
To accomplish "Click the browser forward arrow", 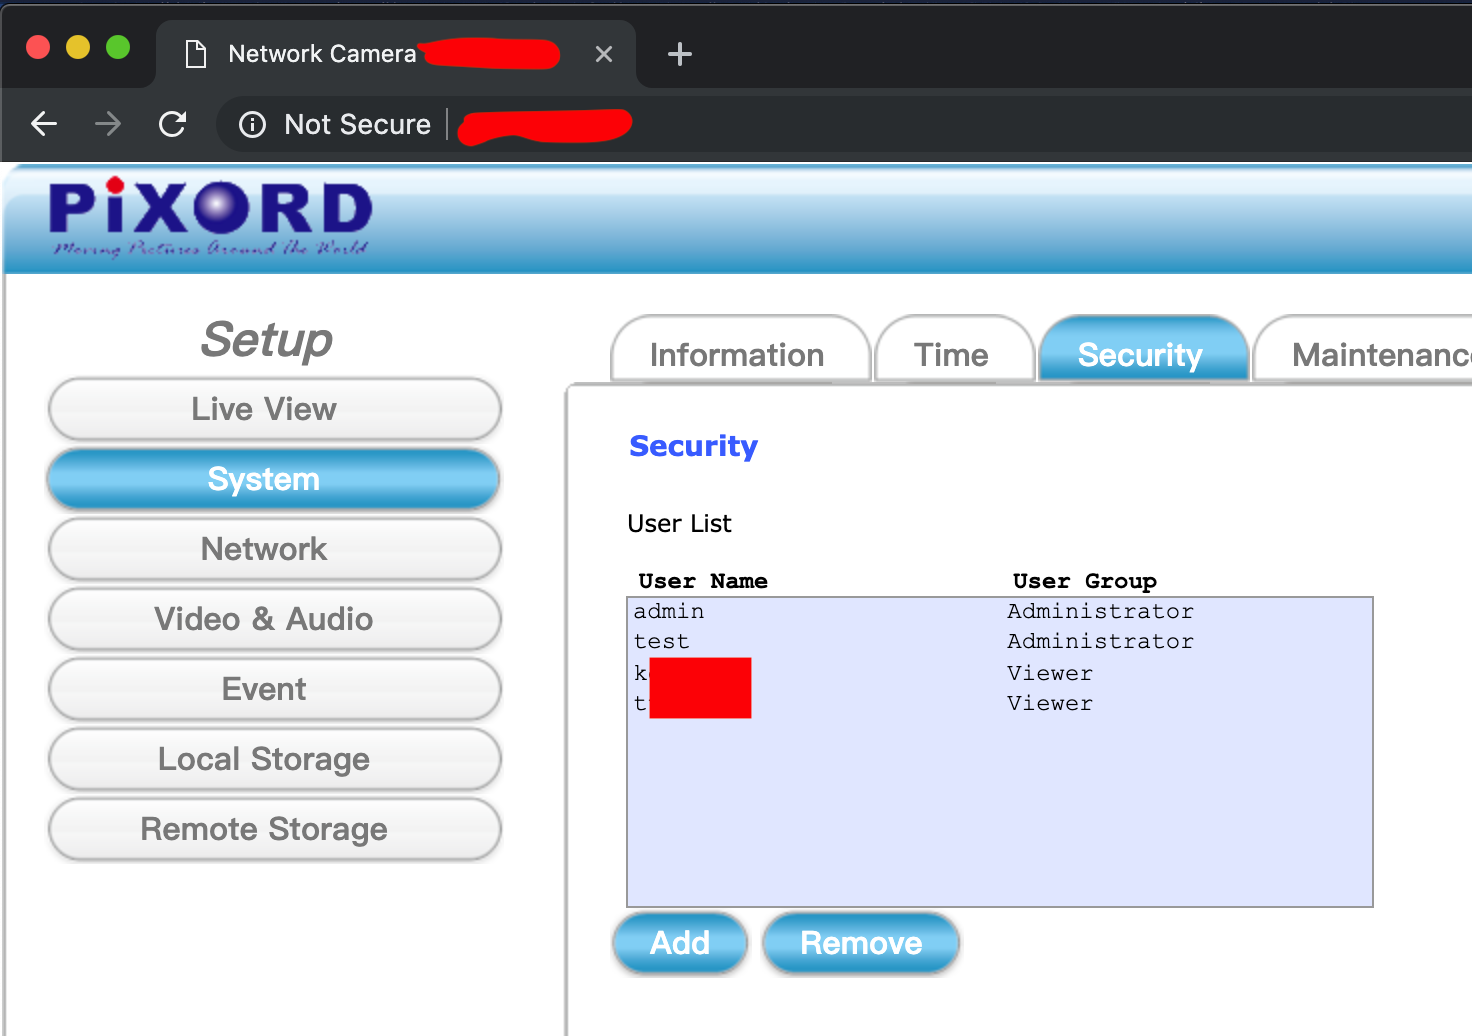I will pyautogui.click(x=108, y=124).
